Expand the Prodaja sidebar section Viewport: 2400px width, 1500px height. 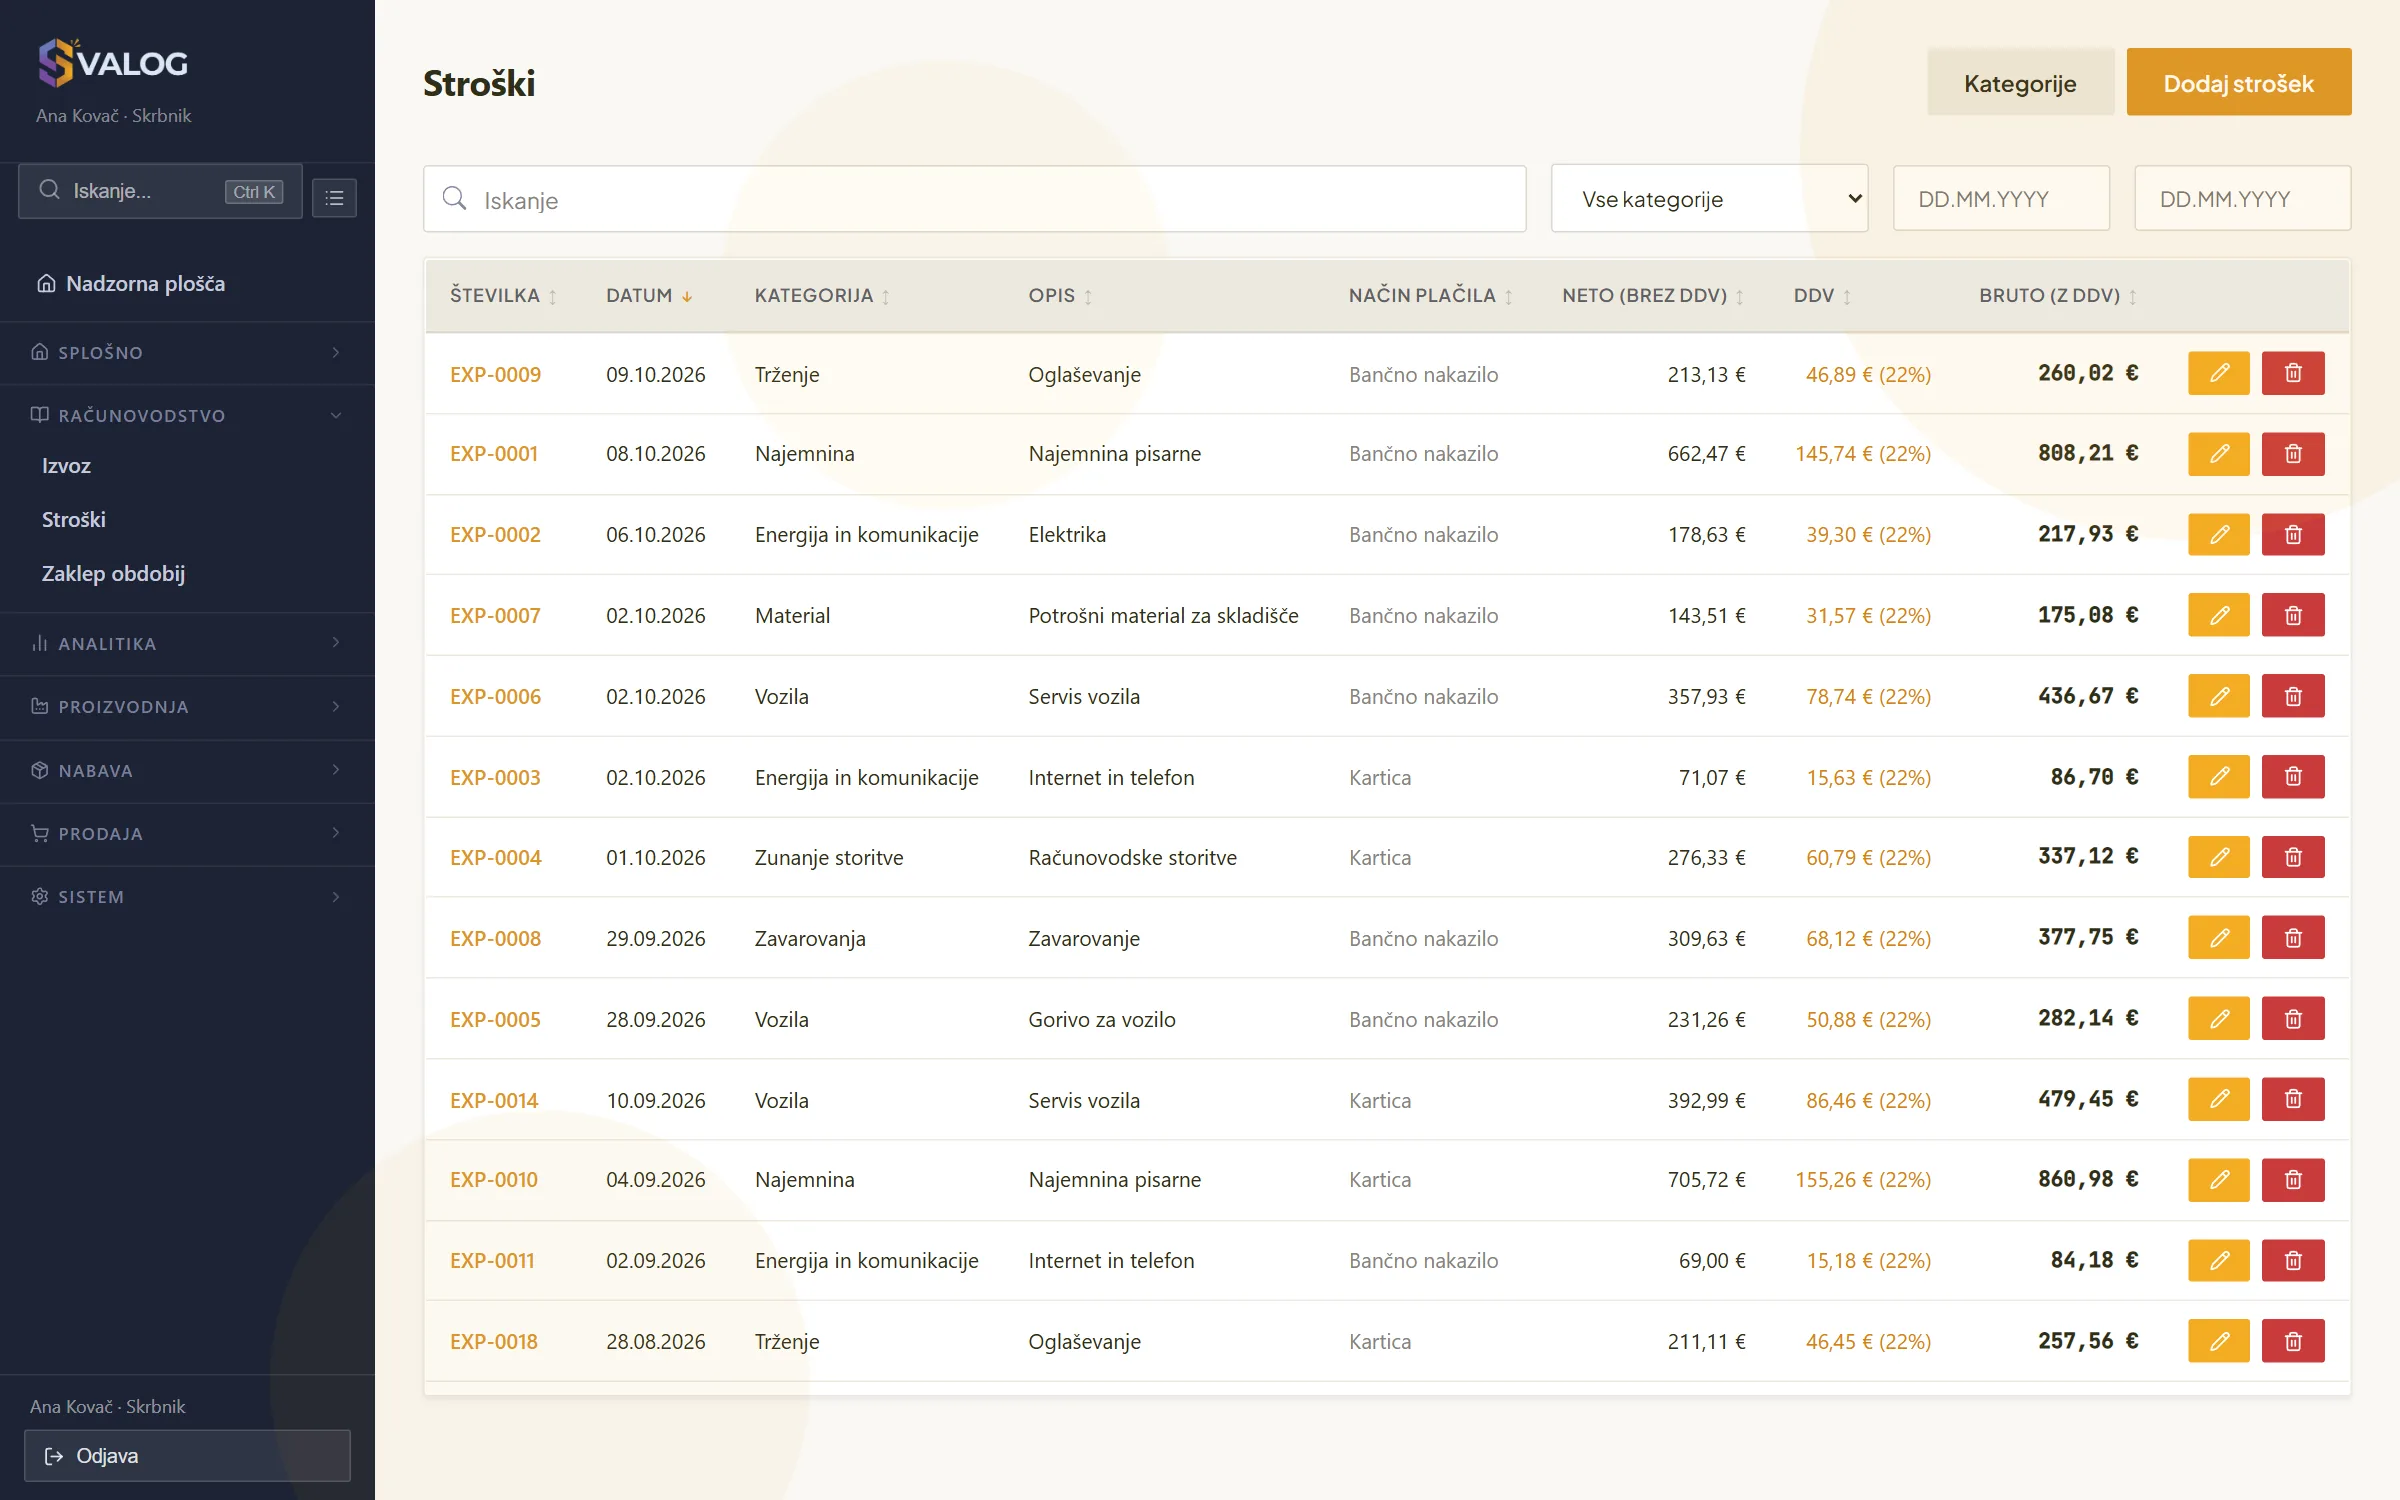pos(187,833)
